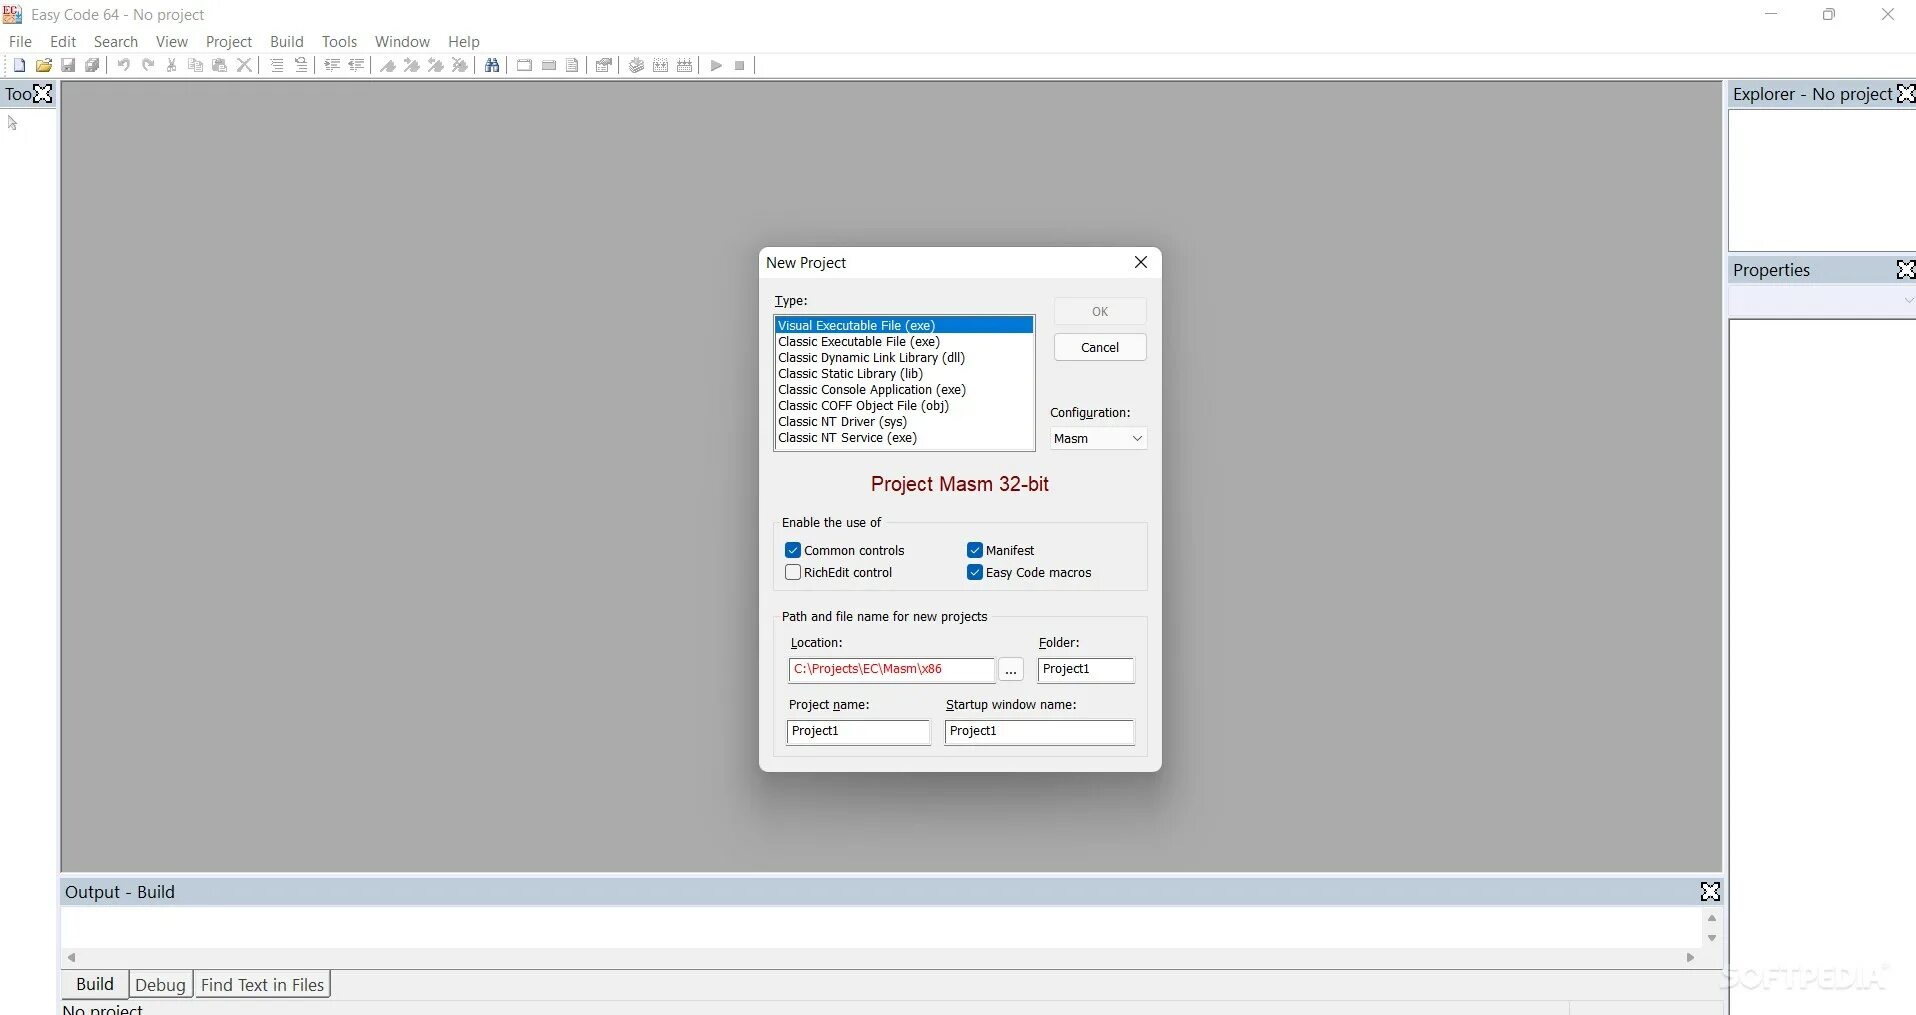Close the New Project dialog
Viewport: 1916px width, 1015px height.
[1141, 262]
